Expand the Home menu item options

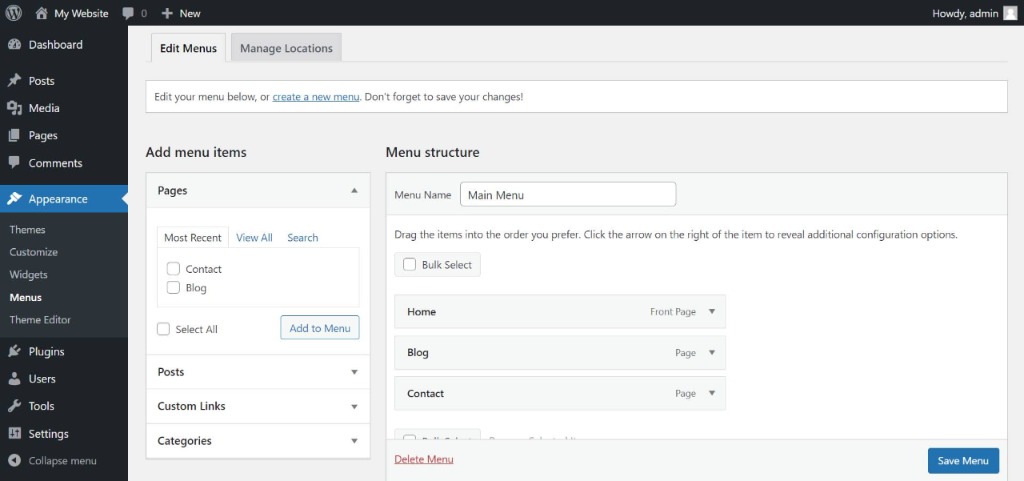click(x=712, y=312)
